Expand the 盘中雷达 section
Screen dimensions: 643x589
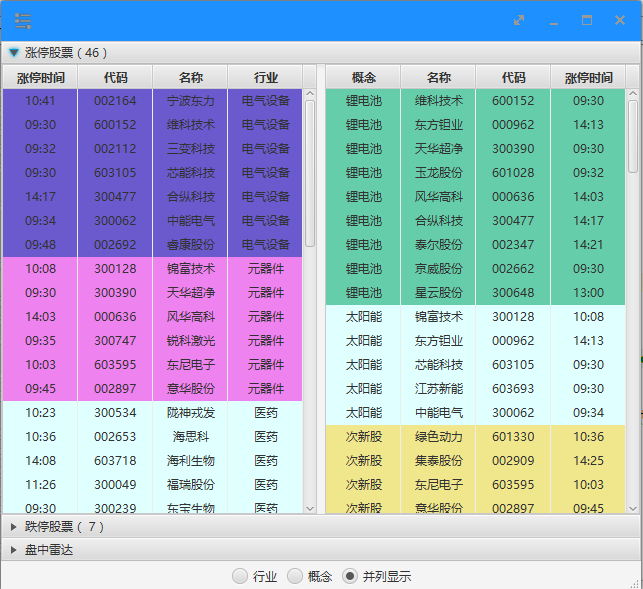14,550
